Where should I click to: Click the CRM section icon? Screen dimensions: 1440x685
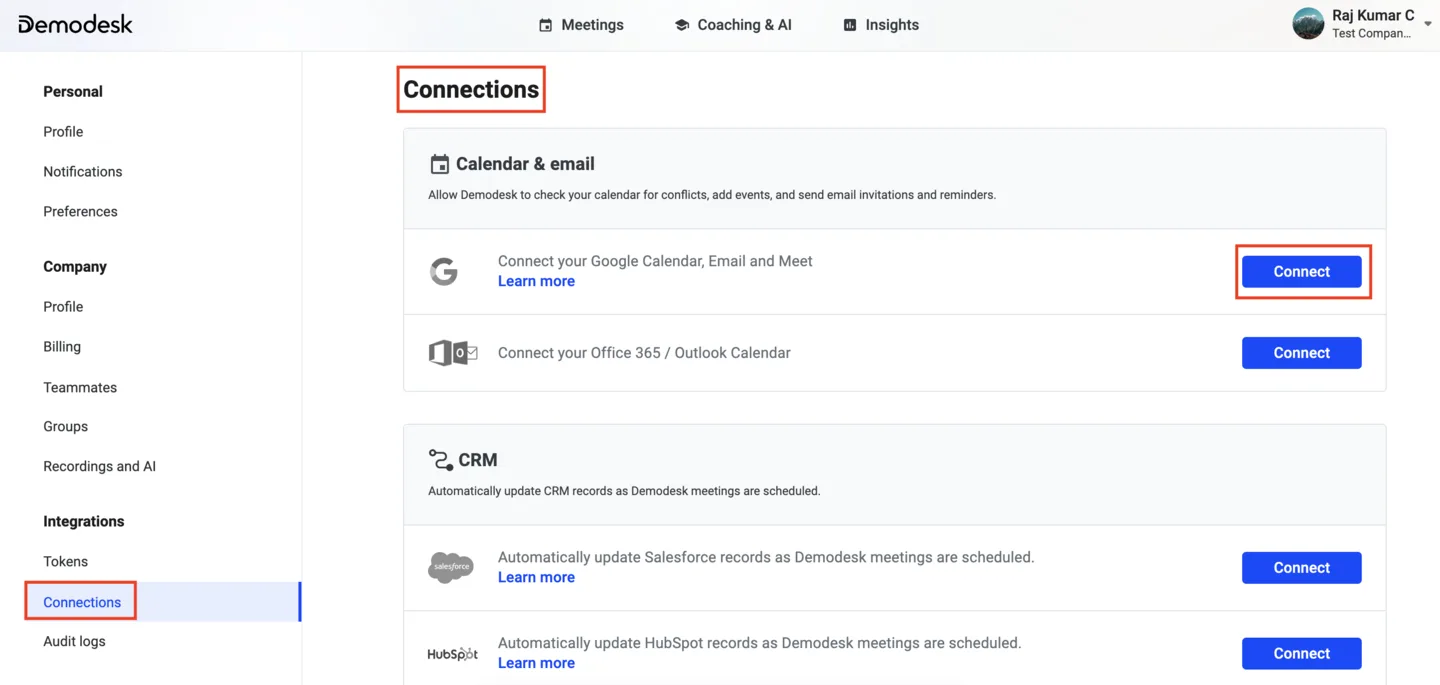(440, 460)
